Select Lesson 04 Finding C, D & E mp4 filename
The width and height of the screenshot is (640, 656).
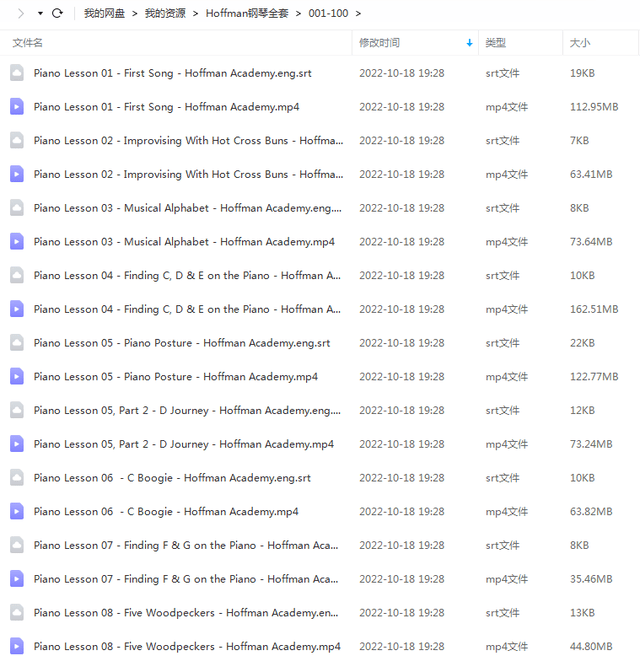pyautogui.click(x=187, y=309)
